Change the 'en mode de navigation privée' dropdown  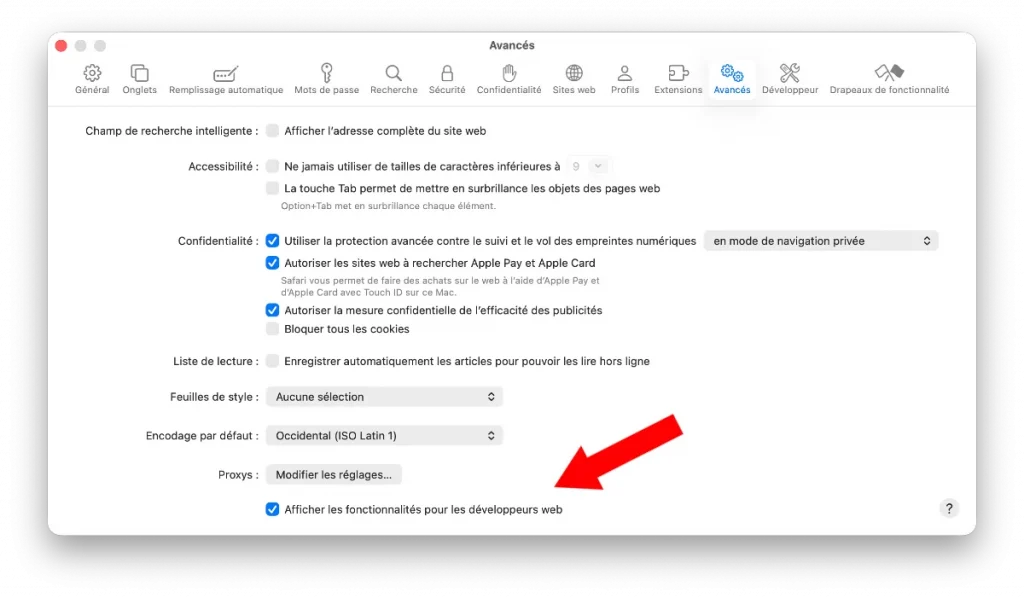(820, 240)
